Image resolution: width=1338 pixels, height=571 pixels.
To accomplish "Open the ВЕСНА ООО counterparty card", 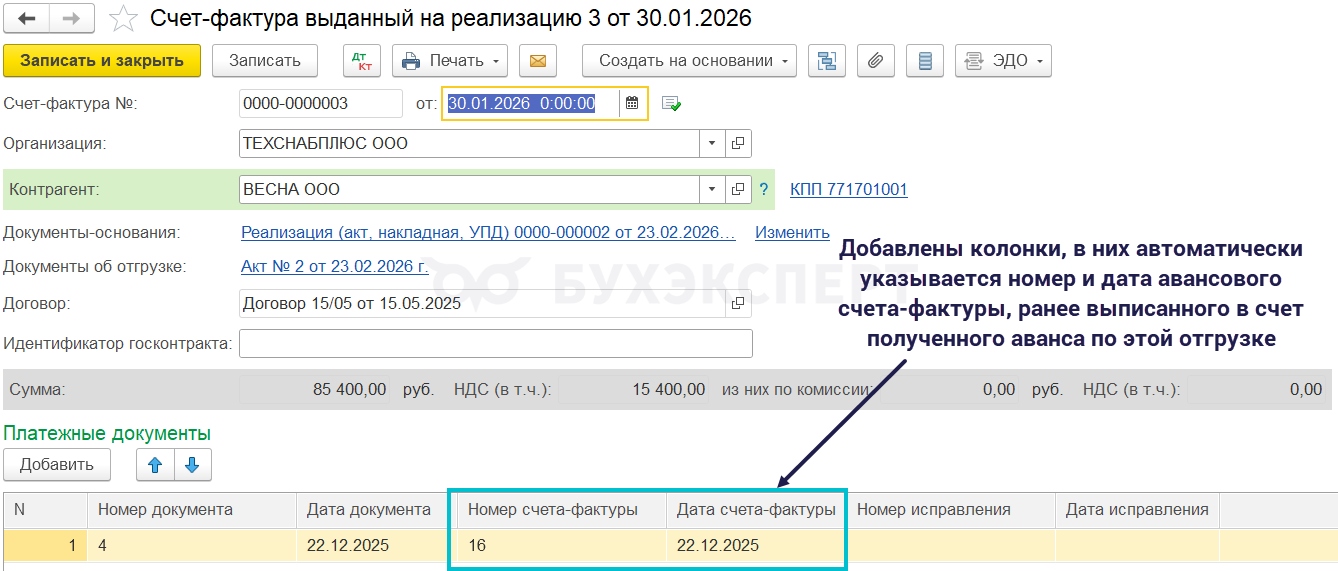I will (x=738, y=189).
